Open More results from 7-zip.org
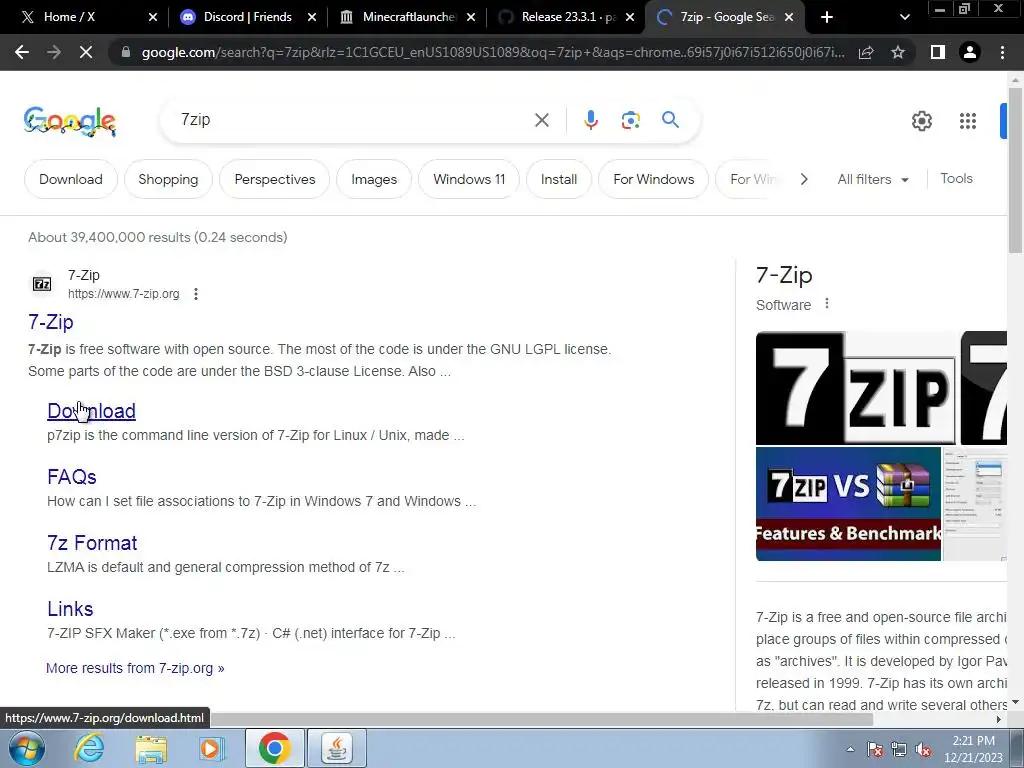The width and height of the screenshot is (1024, 768). pos(135,668)
